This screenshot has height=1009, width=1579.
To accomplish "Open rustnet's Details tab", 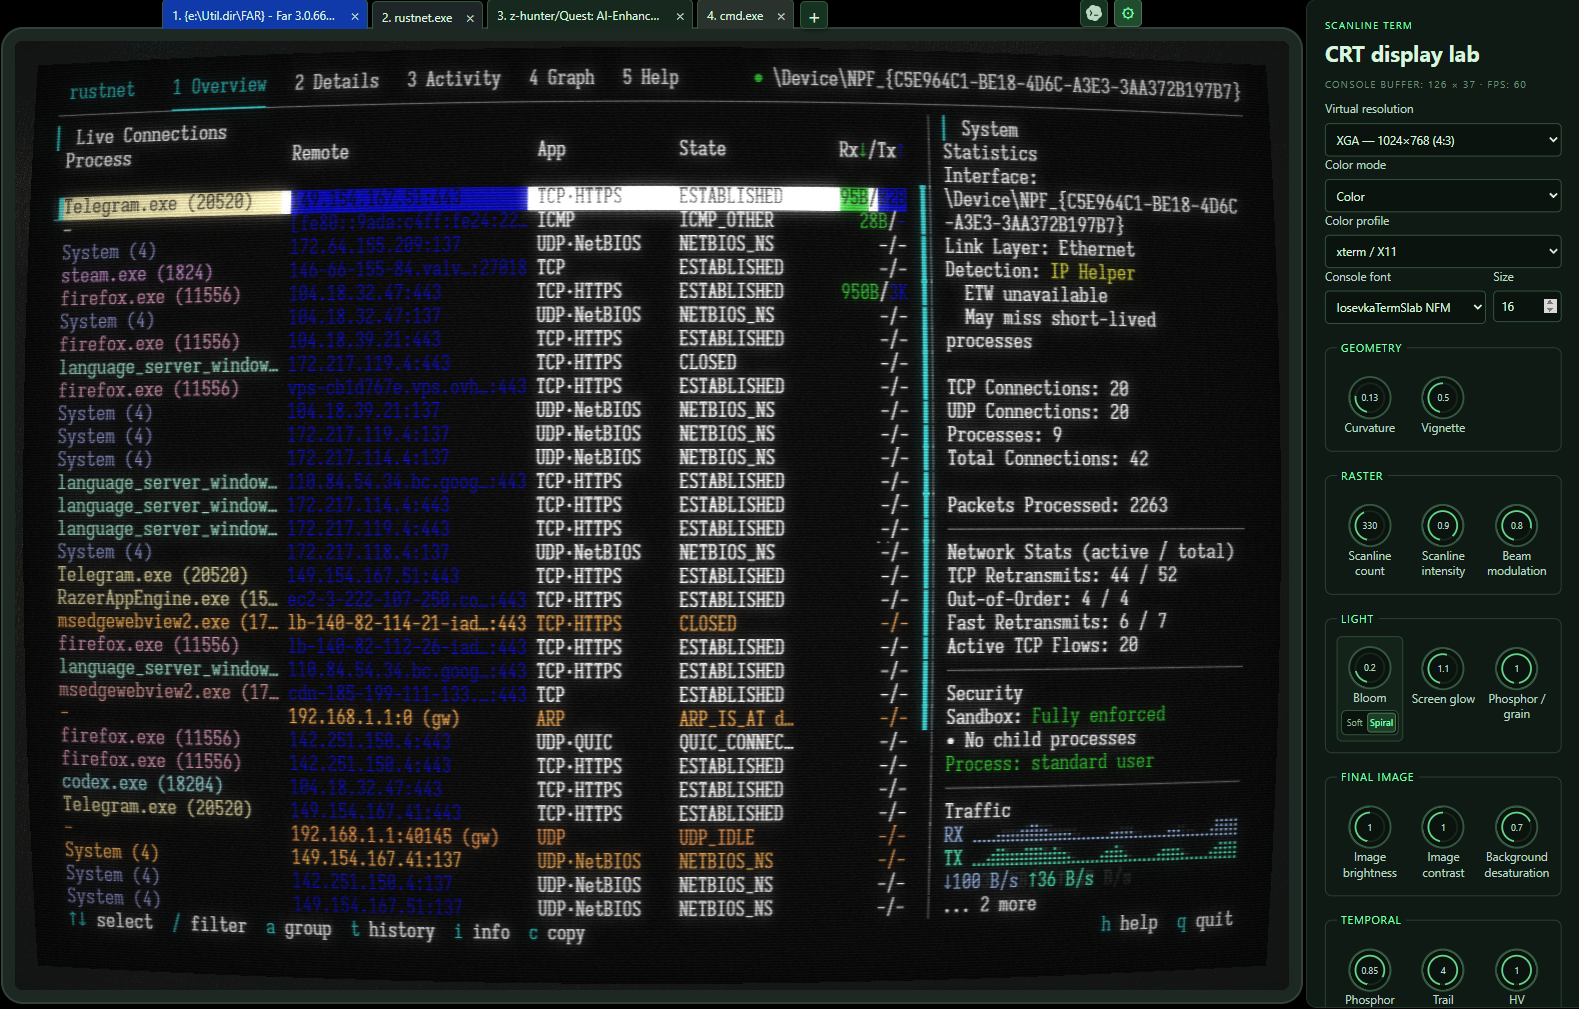I will 337,82.
